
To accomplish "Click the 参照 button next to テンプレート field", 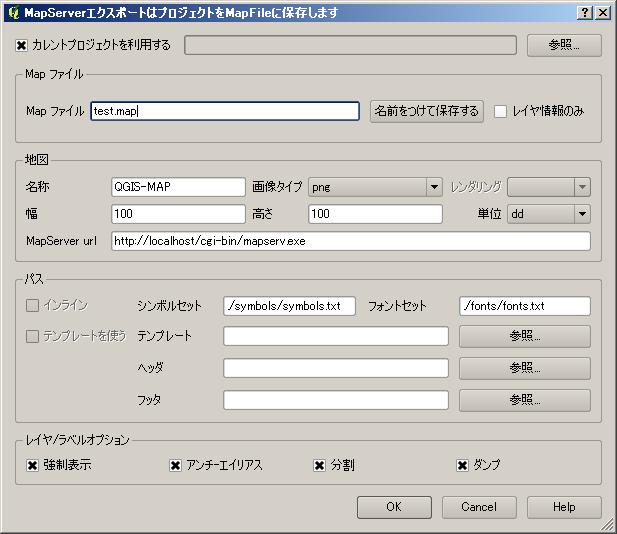I will (524, 336).
